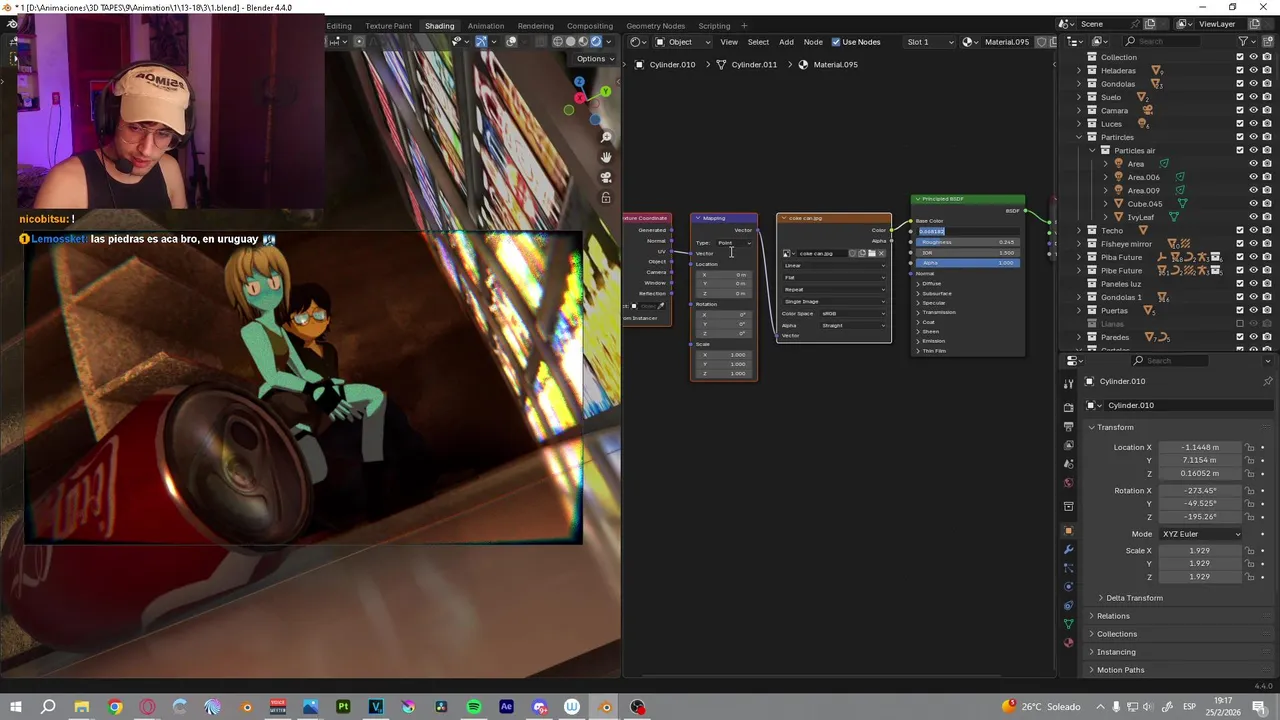Image resolution: width=1280 pixels, height=720 pixels.
Task: Toggle the viewport gizmo display button
Action: (481, 41)
